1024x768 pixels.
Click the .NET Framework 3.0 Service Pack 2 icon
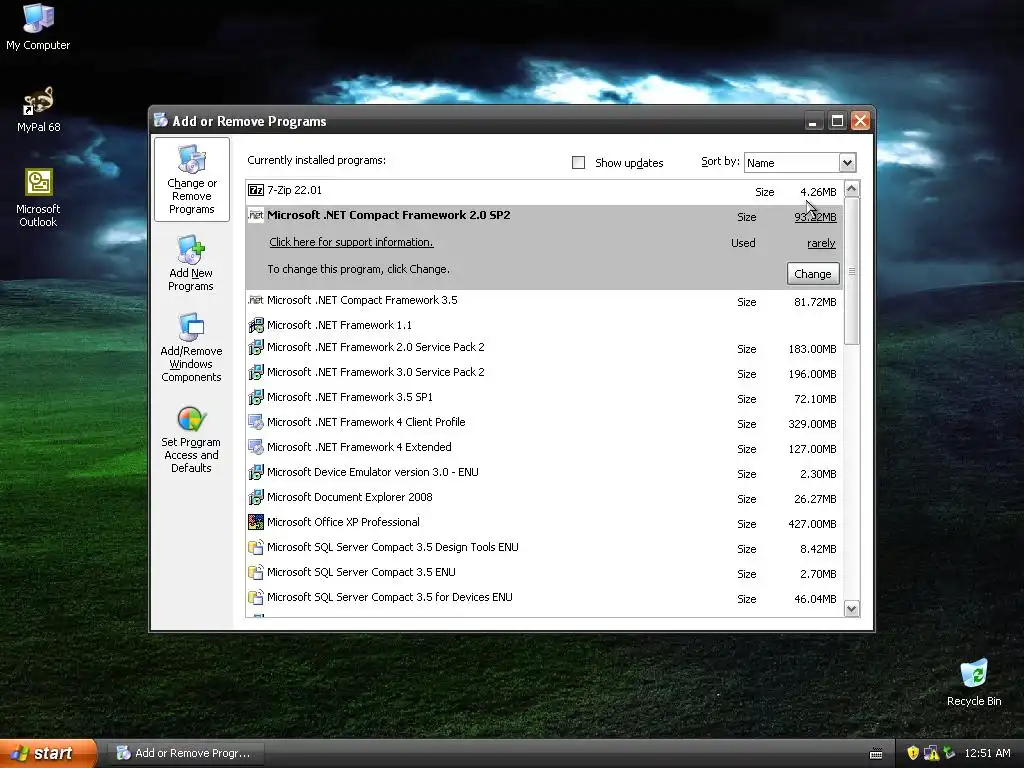pyautogui.click(x=256, y=372)
